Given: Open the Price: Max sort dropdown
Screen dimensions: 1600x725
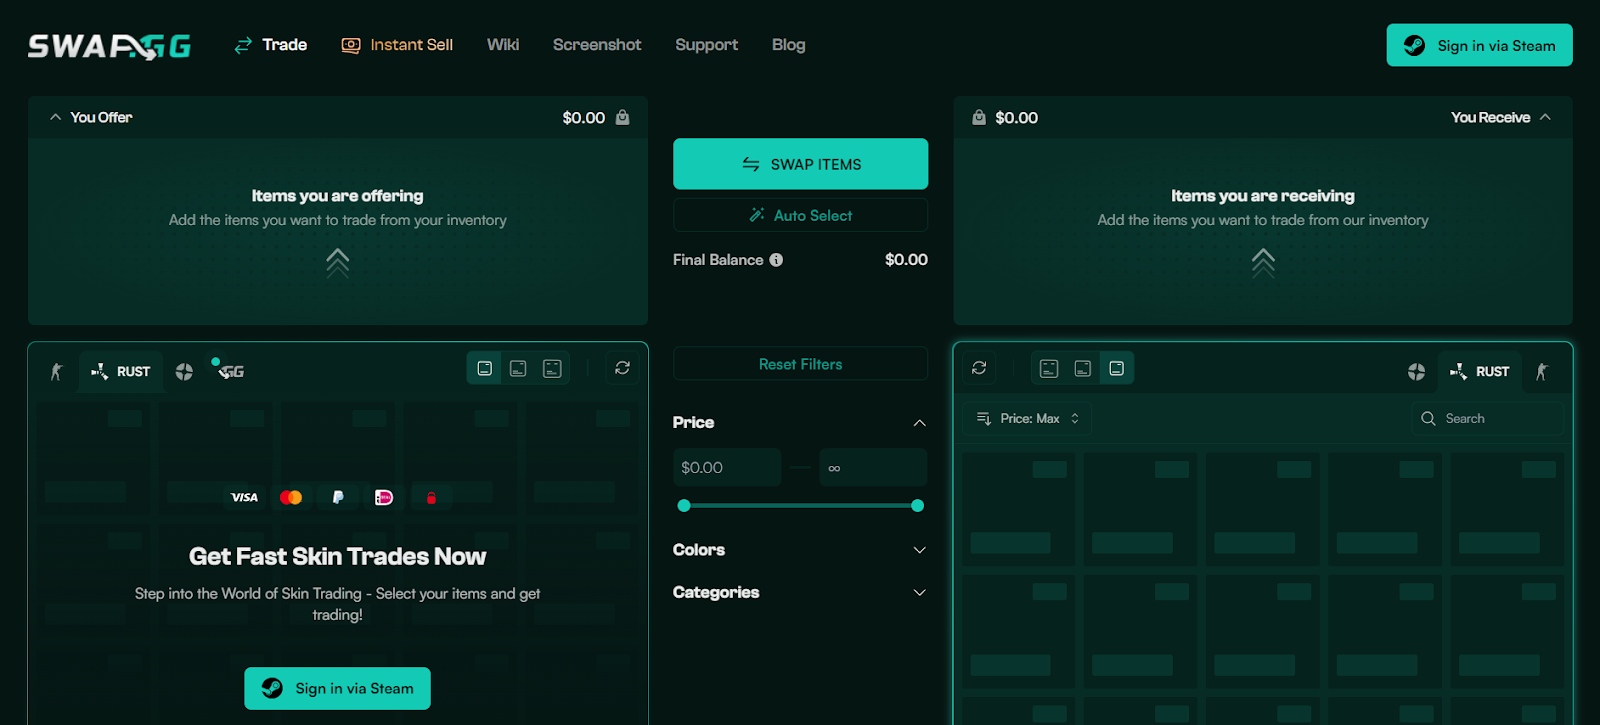Looking at the screenshot, I should pyautogui.click(x=1028, y=419).
